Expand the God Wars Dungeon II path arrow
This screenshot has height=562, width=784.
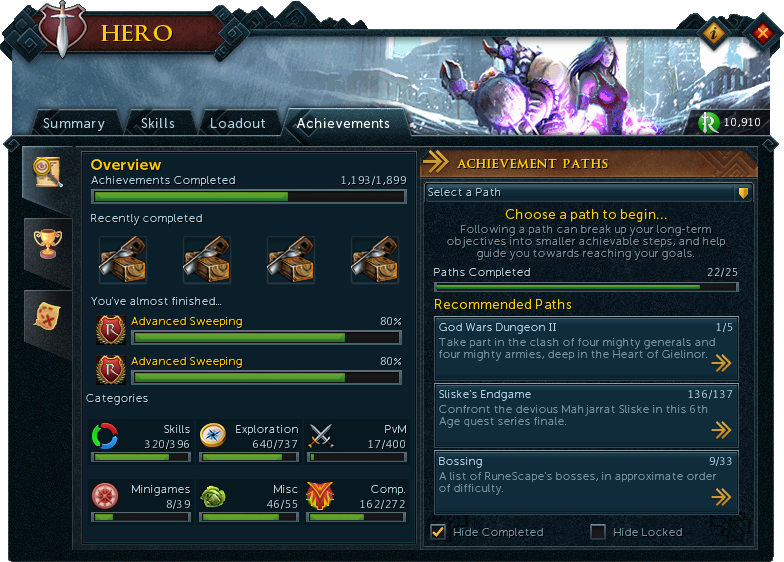(x=721, y=363)
